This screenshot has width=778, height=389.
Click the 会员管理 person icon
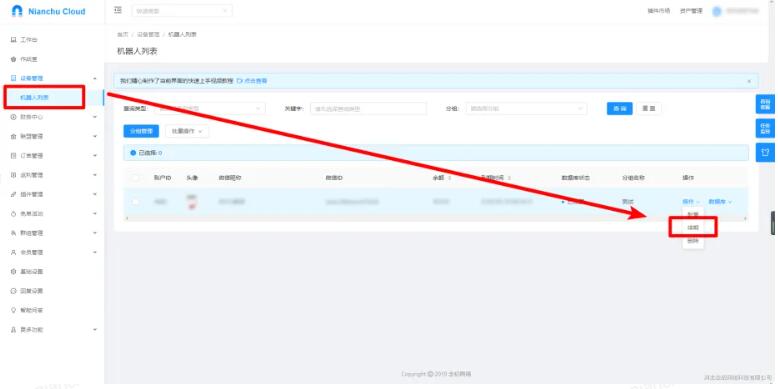tap(13, 252)
